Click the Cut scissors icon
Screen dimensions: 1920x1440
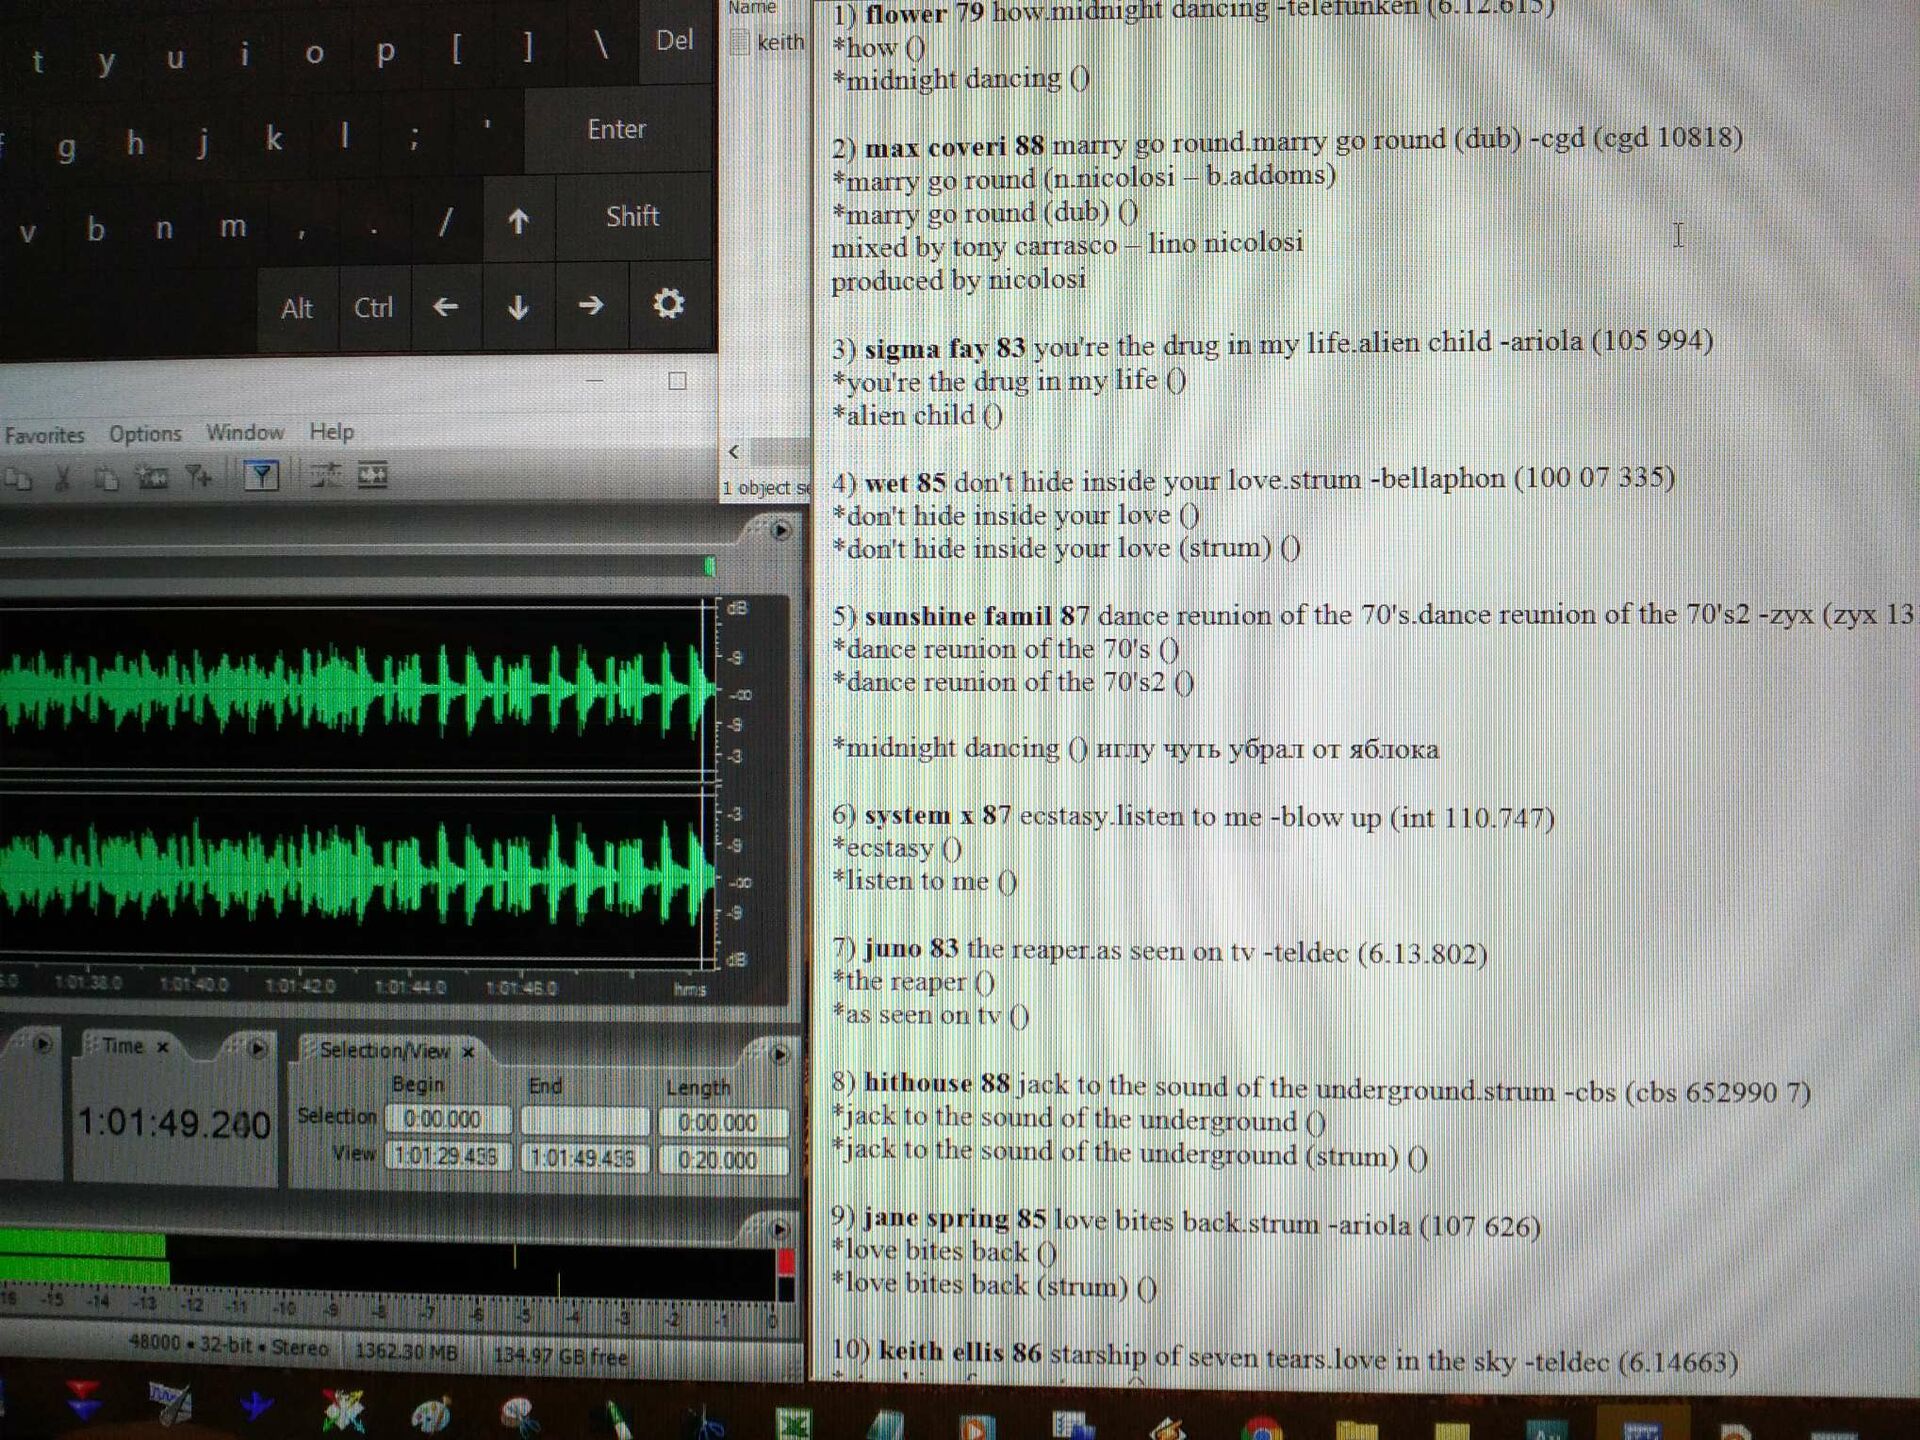point(63,479)
